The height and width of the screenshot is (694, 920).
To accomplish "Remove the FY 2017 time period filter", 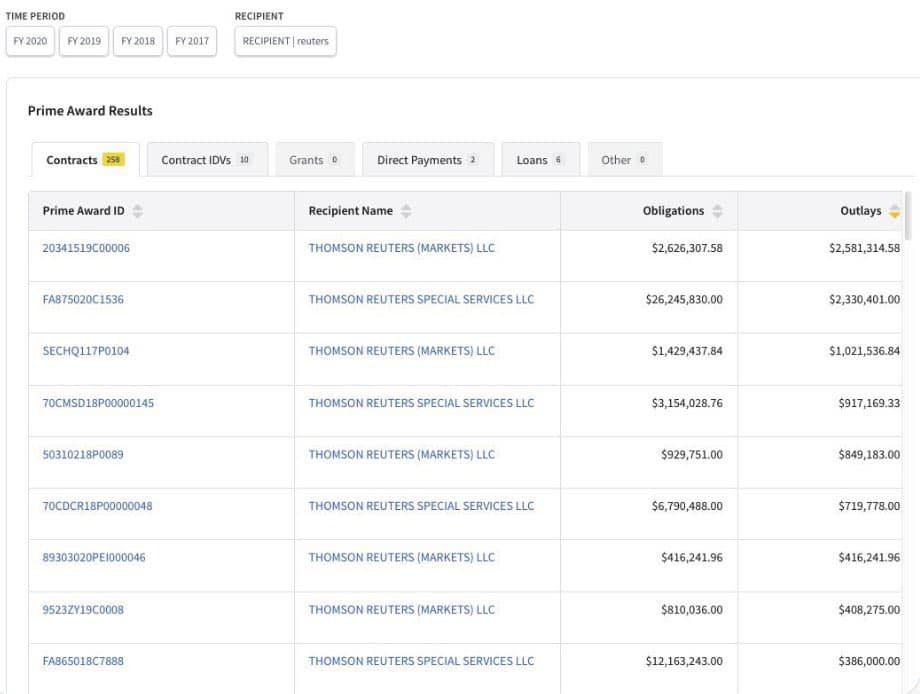I will 192,41.
